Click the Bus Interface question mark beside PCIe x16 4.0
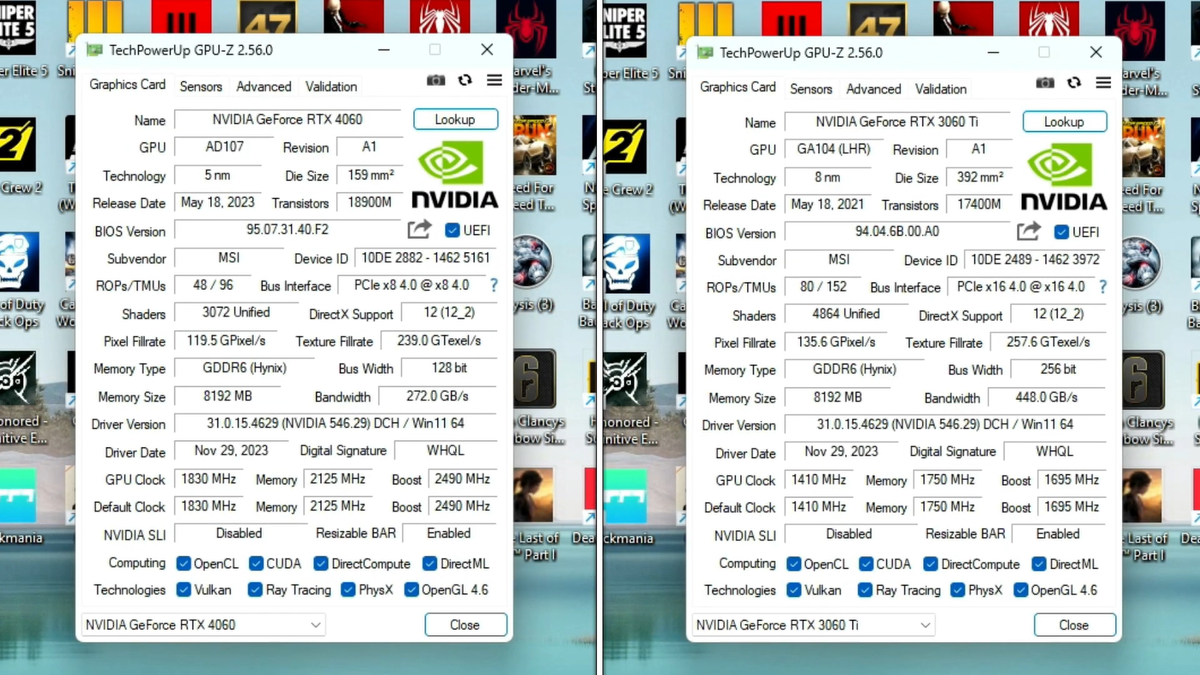The height and width of the screenshot is (675, 1200). coord(1103,287)
